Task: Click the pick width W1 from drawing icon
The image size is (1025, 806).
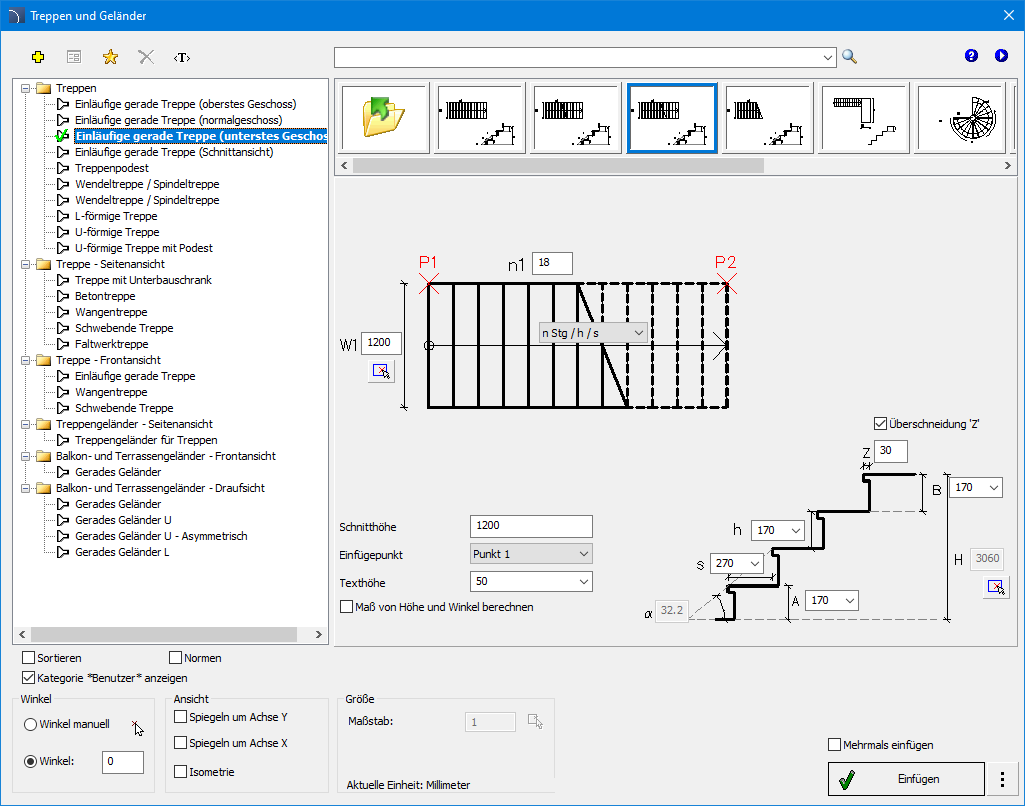Action: (x=381, y=372)
